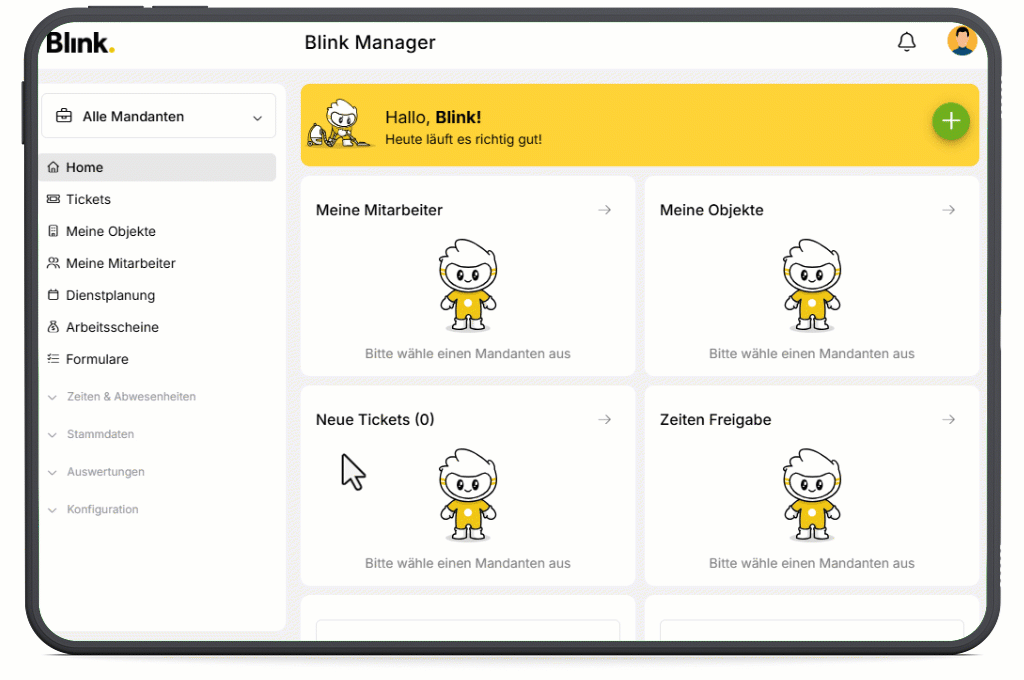
Task: Click the Neue Tickets (0) heading
Action: click(x=375, y=419)
